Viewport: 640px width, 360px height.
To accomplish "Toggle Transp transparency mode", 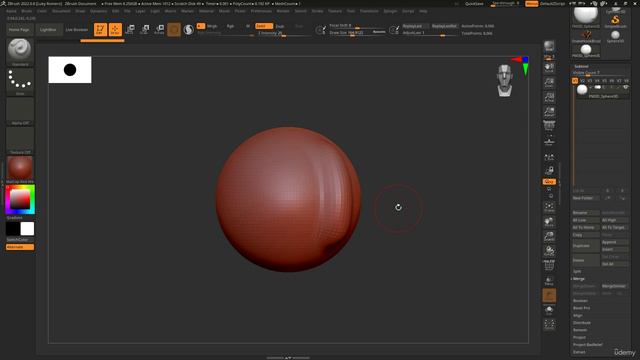I will (549, 280).
